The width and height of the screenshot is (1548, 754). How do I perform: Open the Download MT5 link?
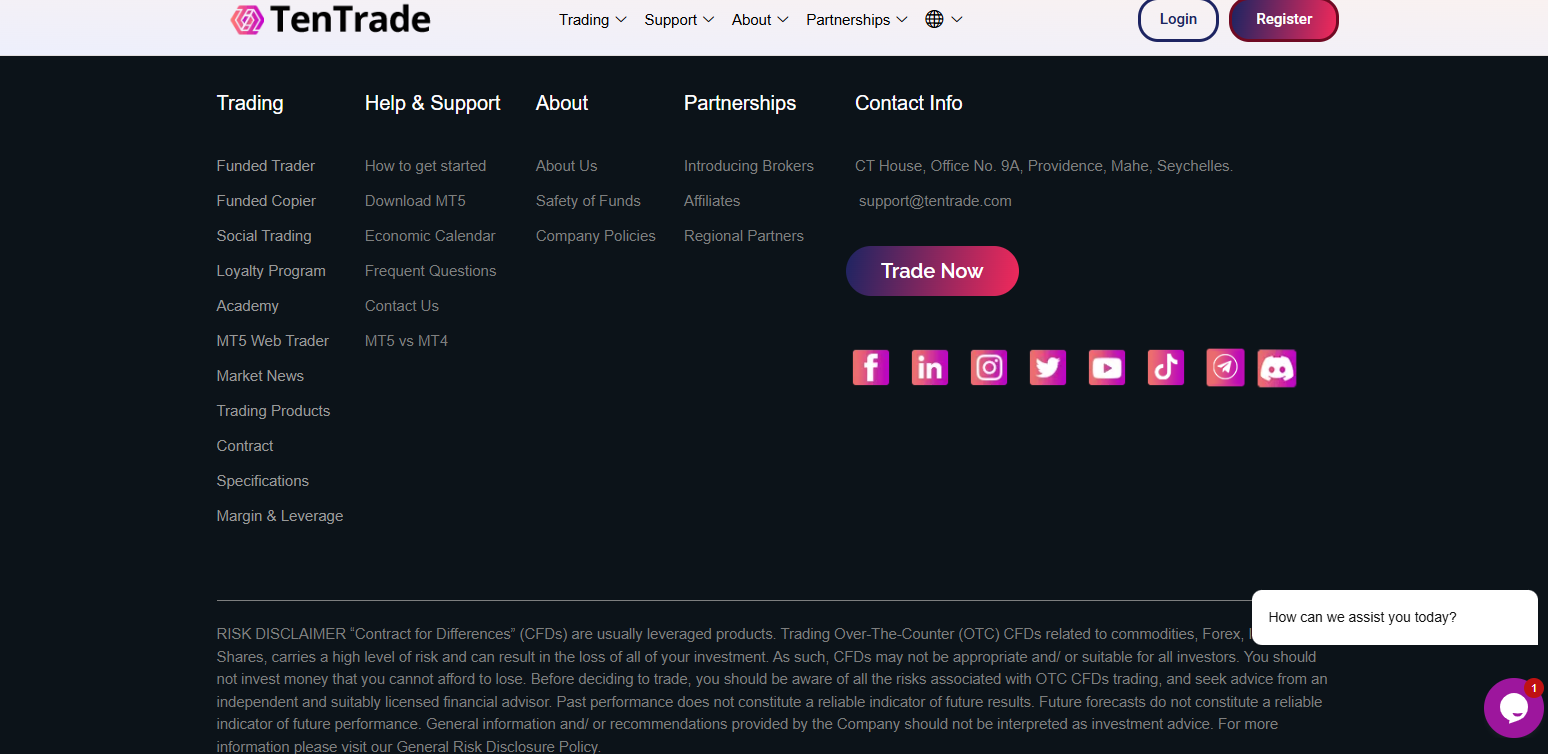pos(415,201)
